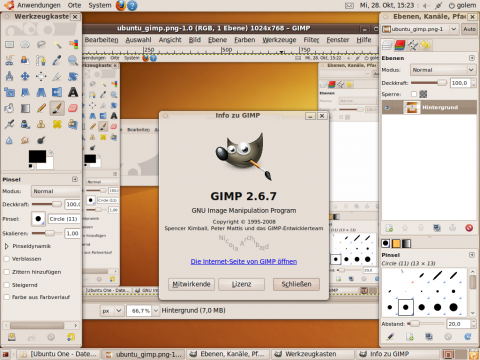Enable the Verblassen checkbox

(6, 259)
